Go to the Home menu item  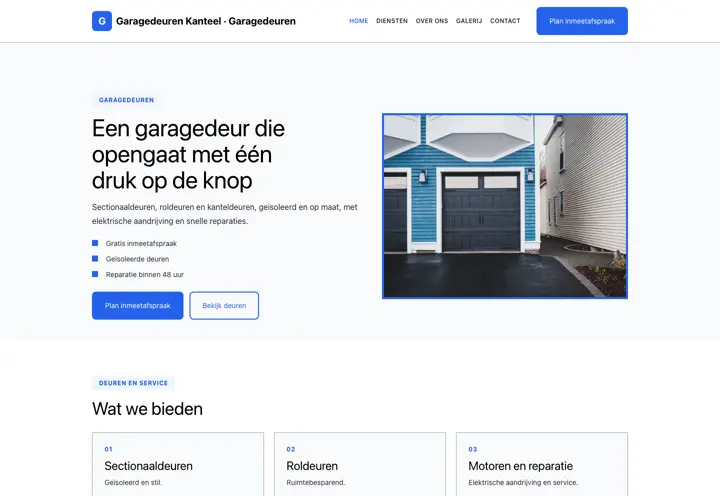pyautogui.click(x=359, y=21)
